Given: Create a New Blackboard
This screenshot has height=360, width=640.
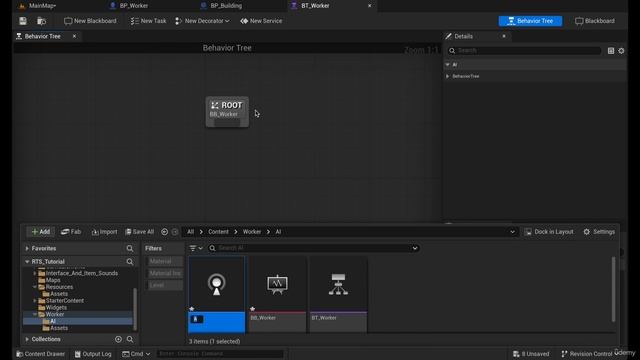Looking at the screenshot, I should click(x=90, y=21).
